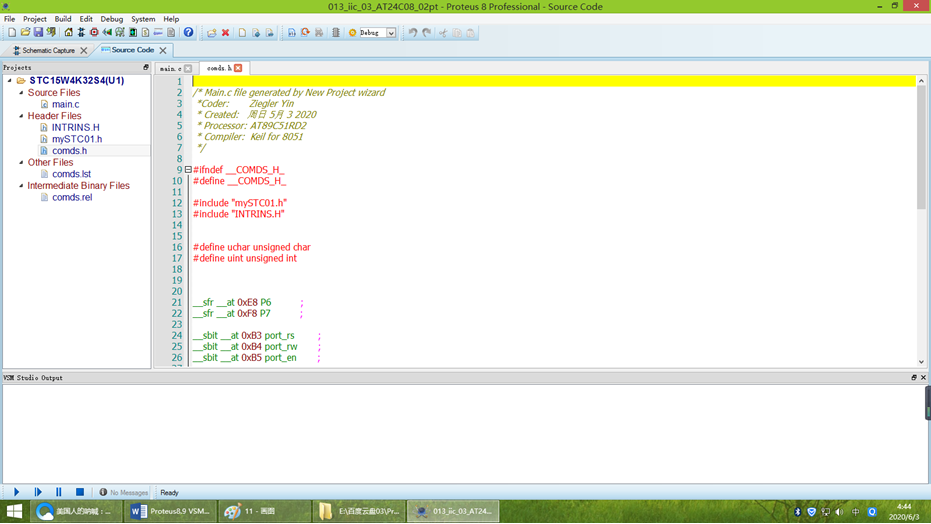
Task: Collapse the Source Files folder
Action: click(x=21, y=93)
